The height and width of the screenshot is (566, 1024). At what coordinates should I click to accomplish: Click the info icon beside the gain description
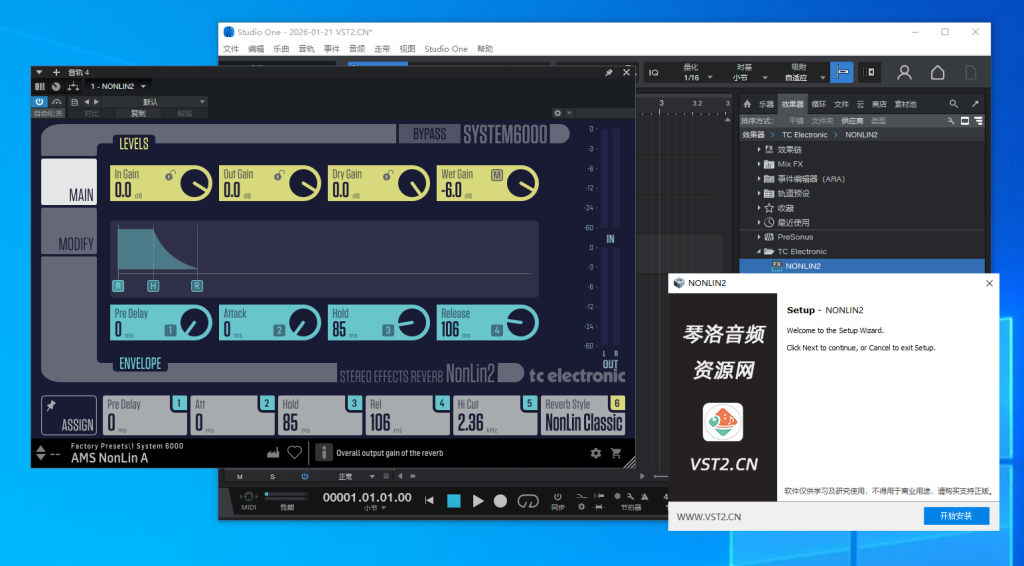click(x=323, y=453)
